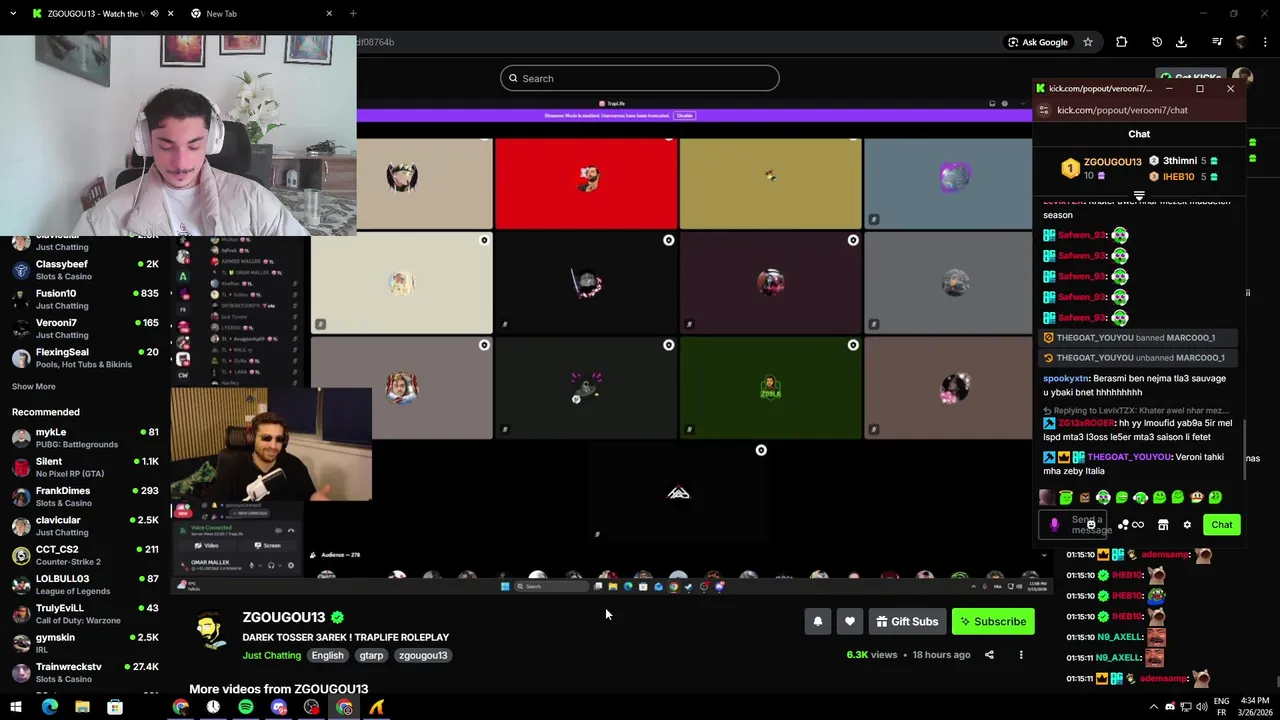Open Windows Start menu
The height and width of the screenshot is (720, 1280).
tap(15, 707)
